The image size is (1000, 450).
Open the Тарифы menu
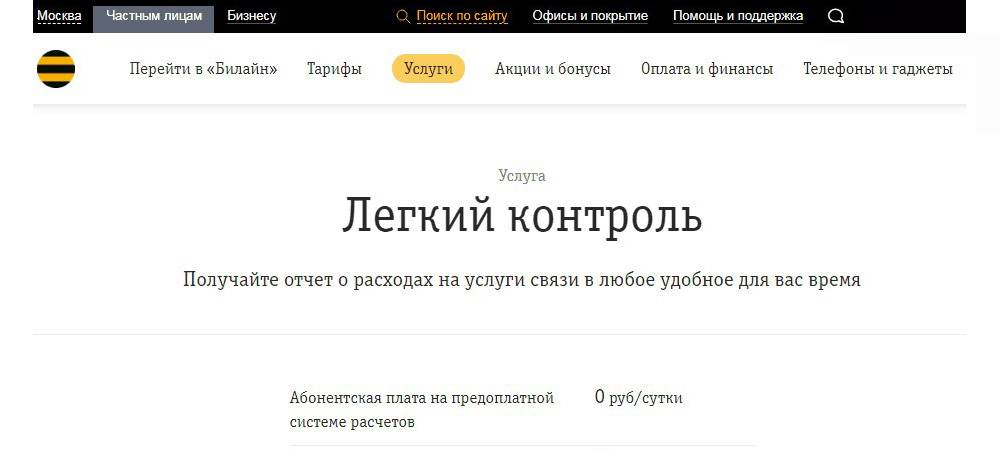[334, 69]
